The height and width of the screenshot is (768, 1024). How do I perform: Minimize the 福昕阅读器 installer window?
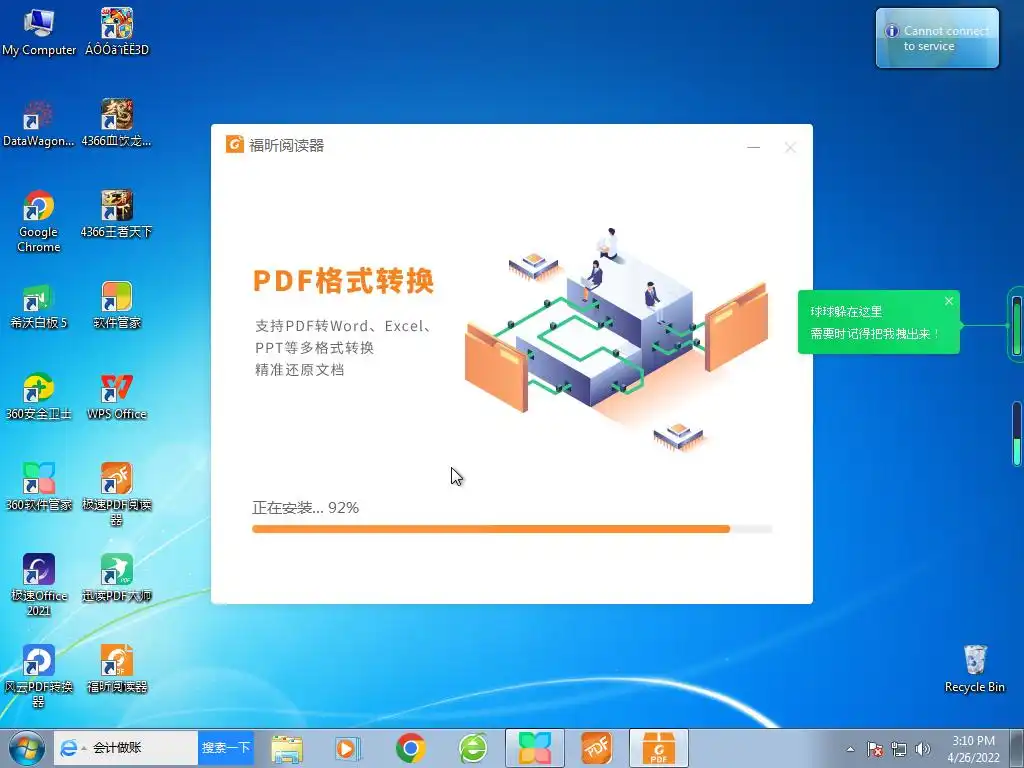coord(754,148)
